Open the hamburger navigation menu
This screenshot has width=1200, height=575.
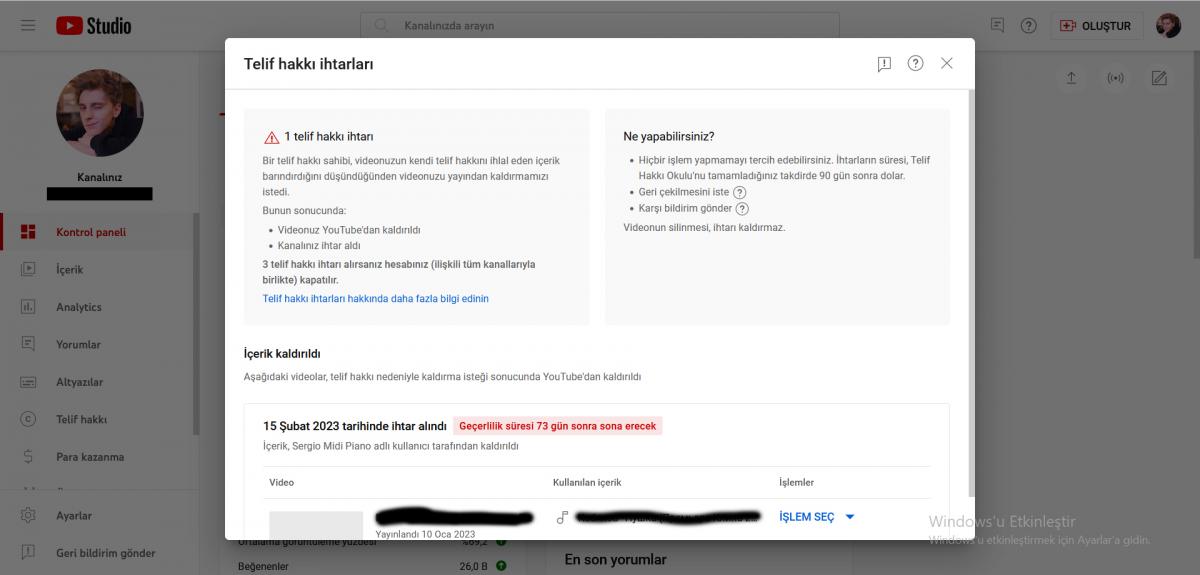[x=28, y=26]
